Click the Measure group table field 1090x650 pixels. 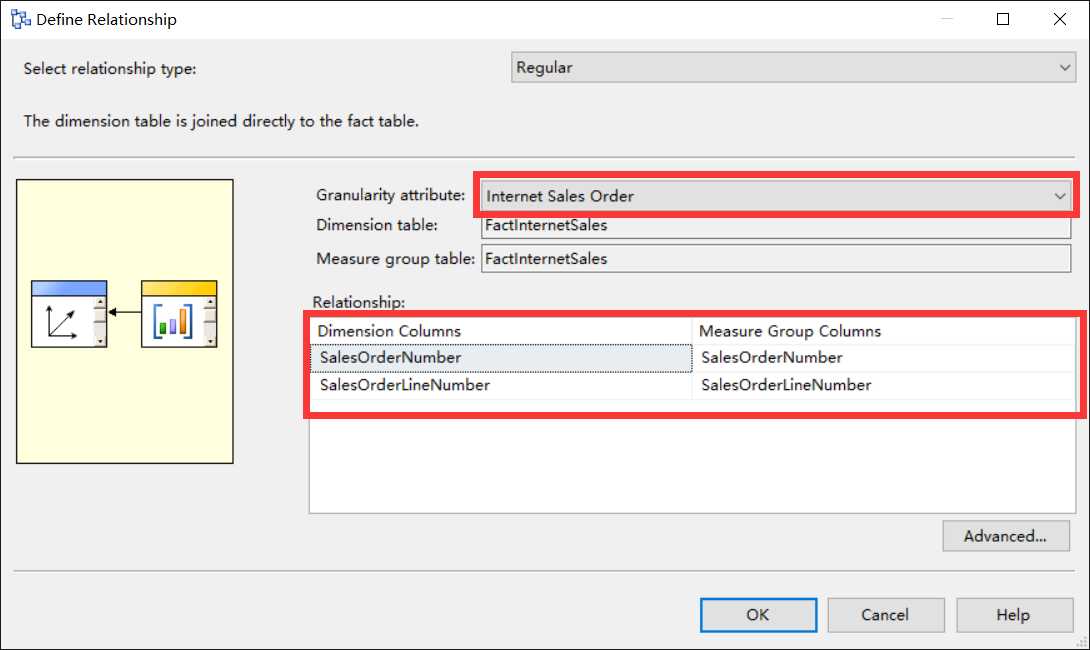pyautogui.click(x=776, y=259)
